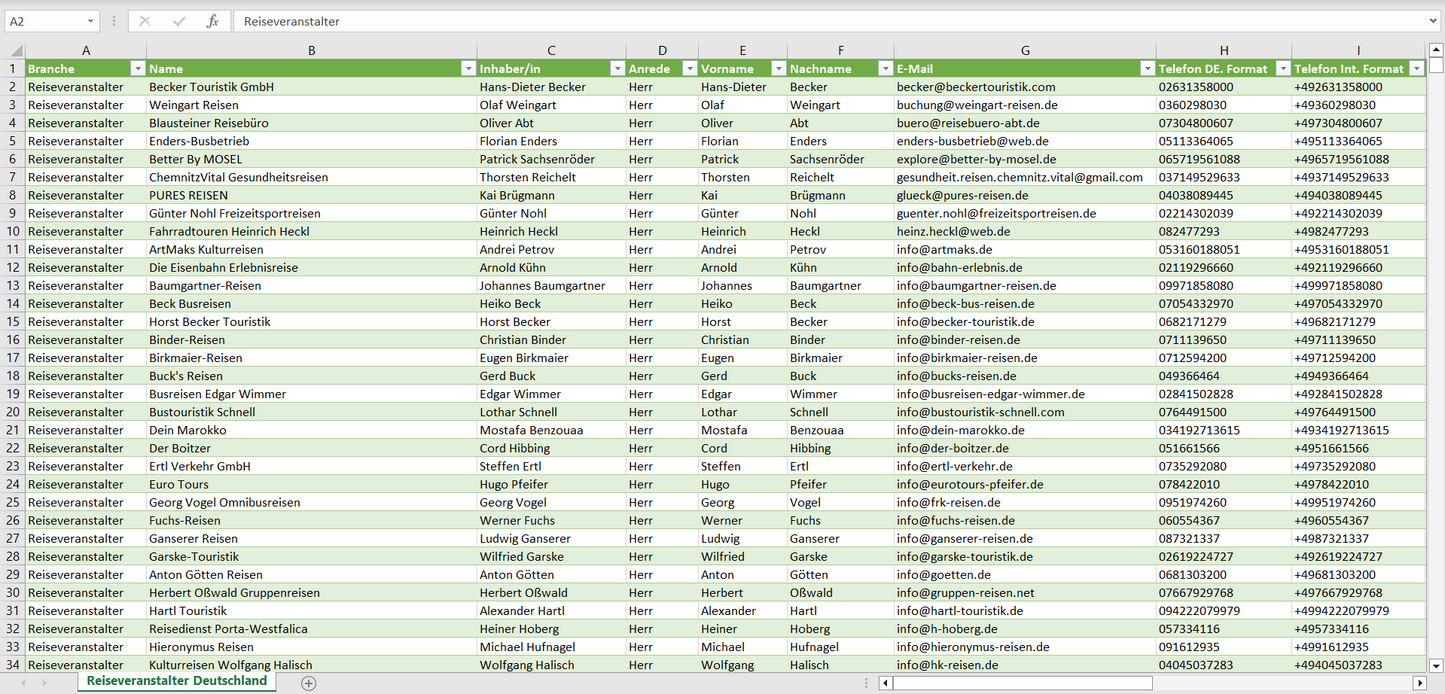Open the Anrede column filter dropdown
The image size is (1445, 694).
[688, 69]
